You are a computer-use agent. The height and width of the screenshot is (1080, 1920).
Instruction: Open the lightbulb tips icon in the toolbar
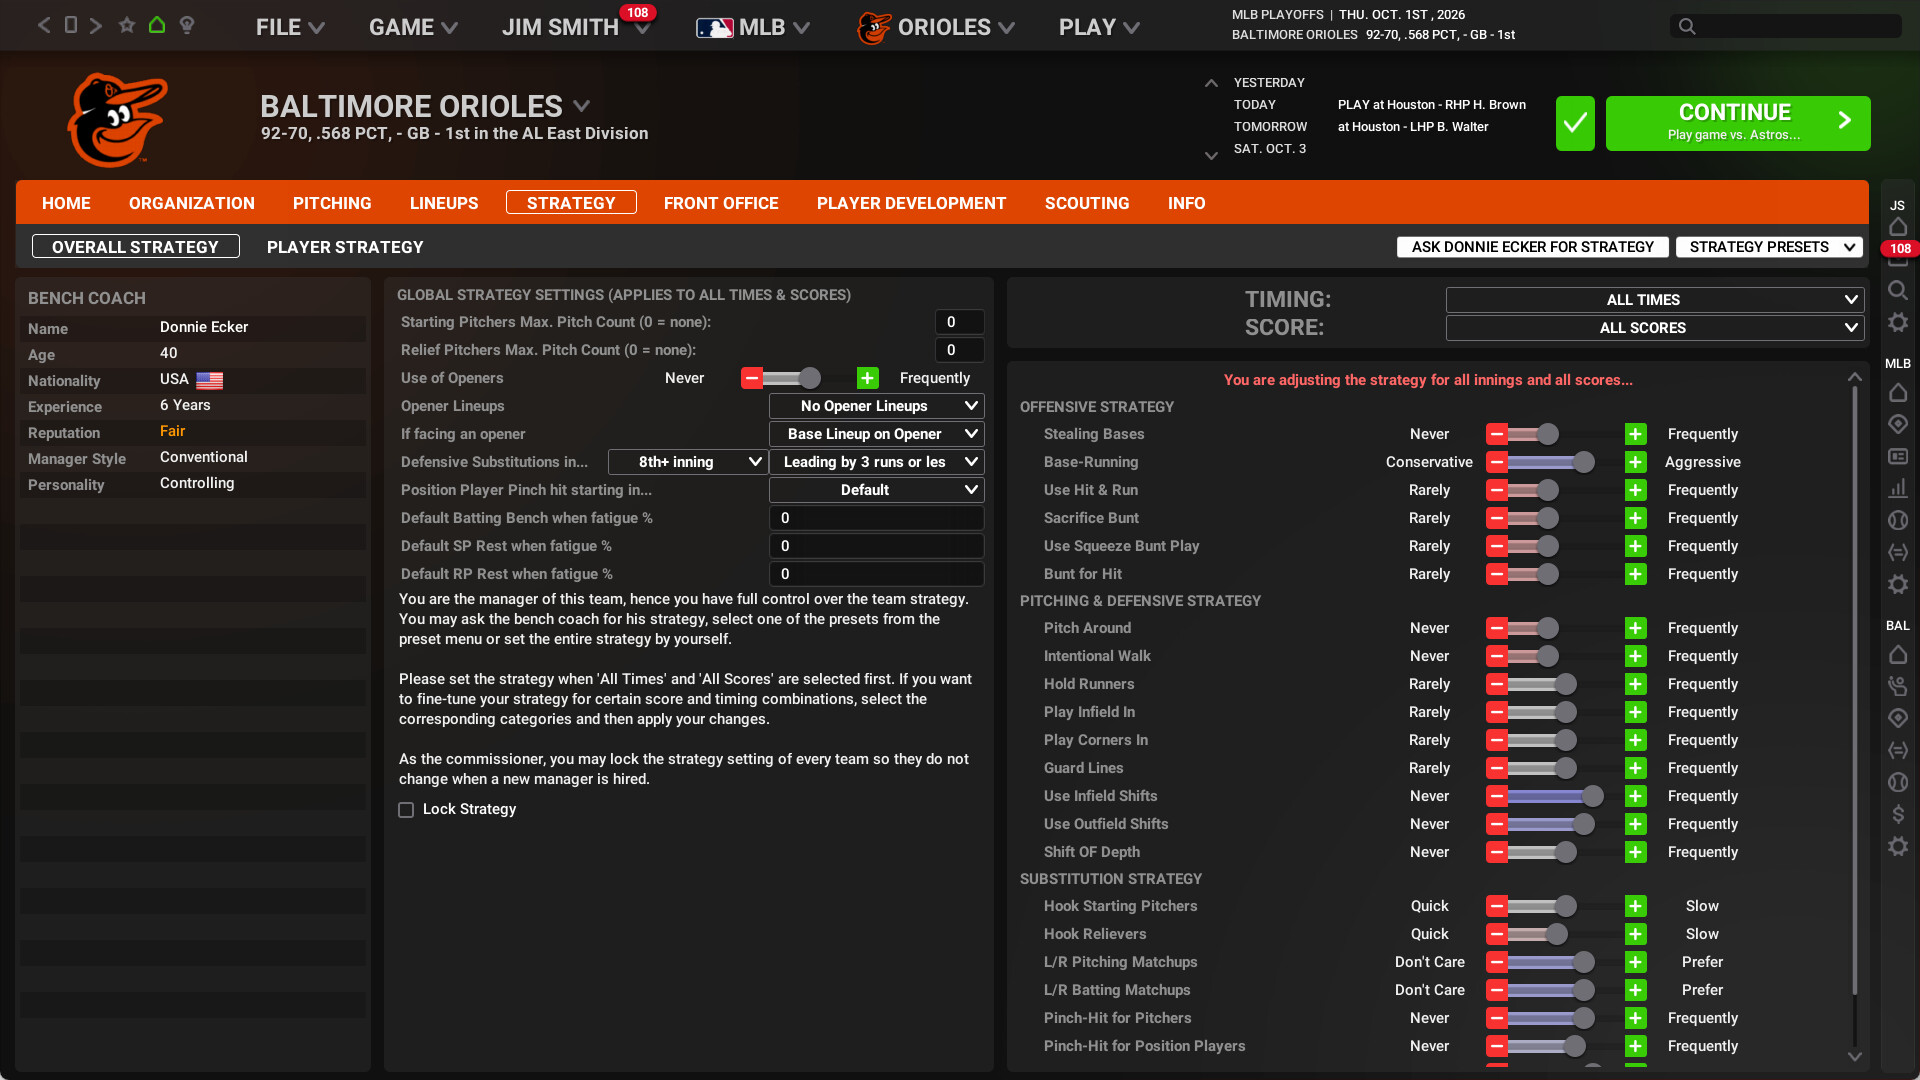(x=187, y=25)
